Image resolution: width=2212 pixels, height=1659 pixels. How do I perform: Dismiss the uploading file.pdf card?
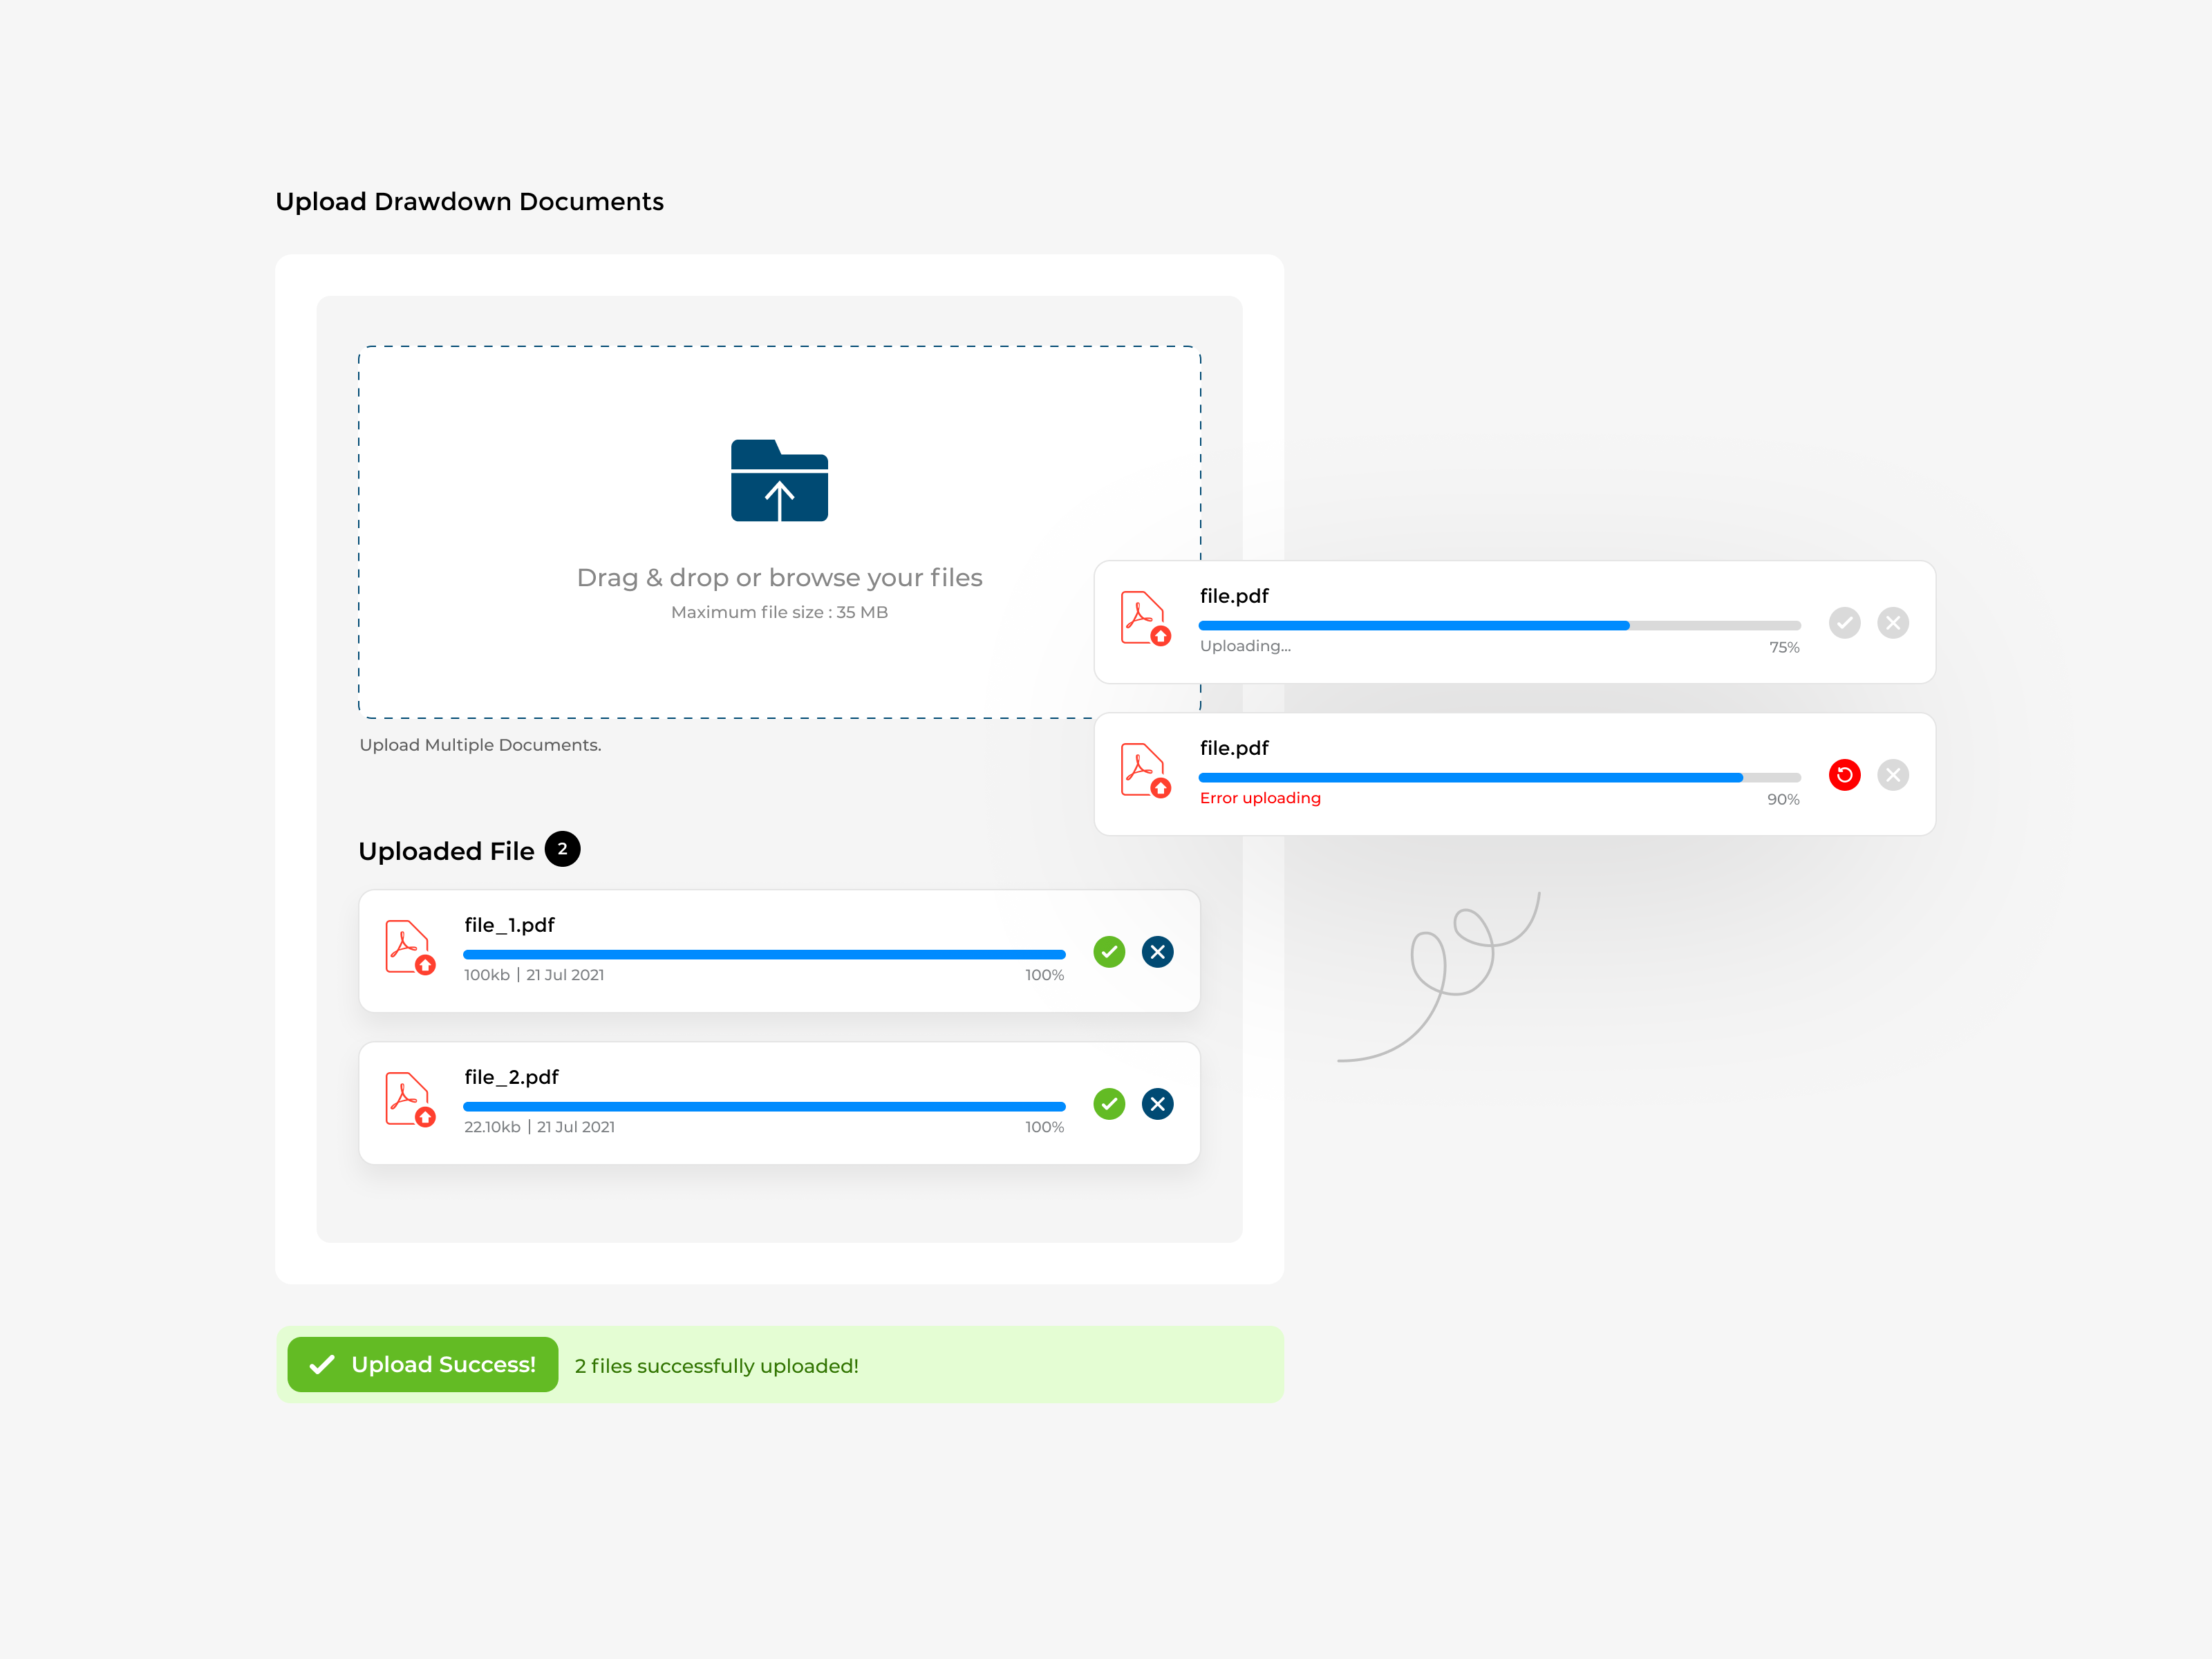pos(1893,623)
